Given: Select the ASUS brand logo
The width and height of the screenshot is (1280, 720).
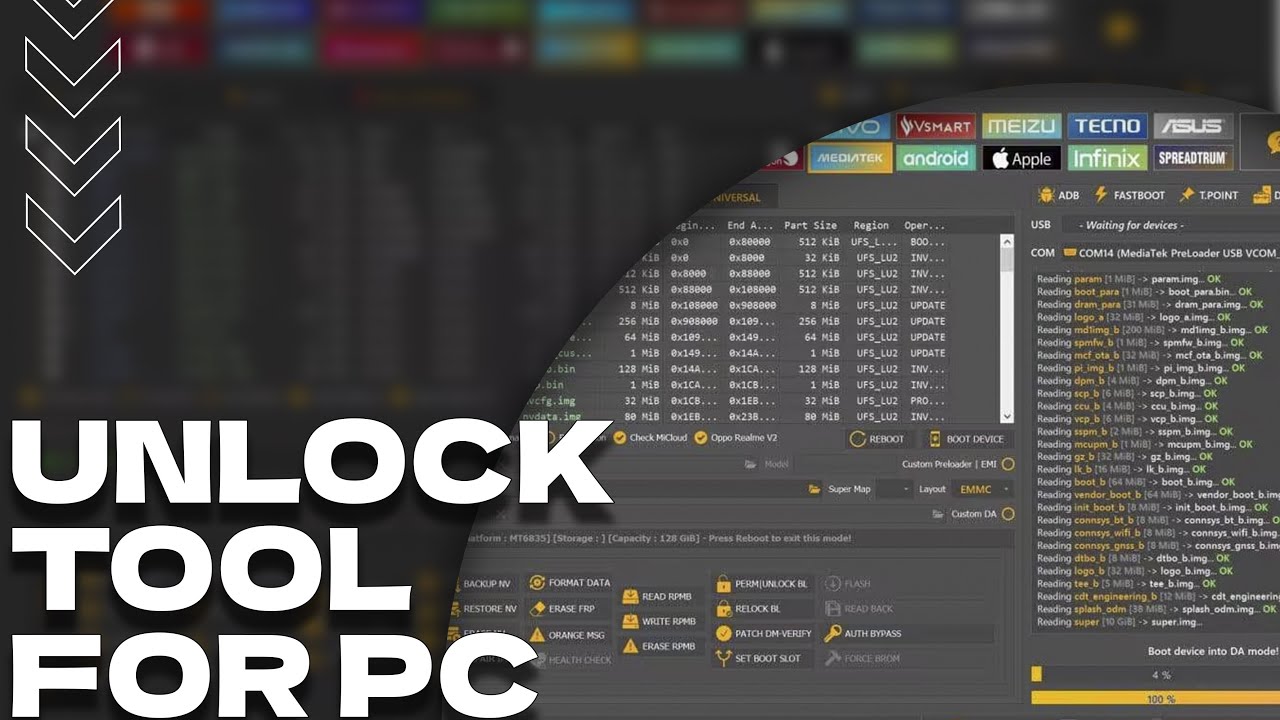Looking at the screenshot, I should (x=1193, y=126).
